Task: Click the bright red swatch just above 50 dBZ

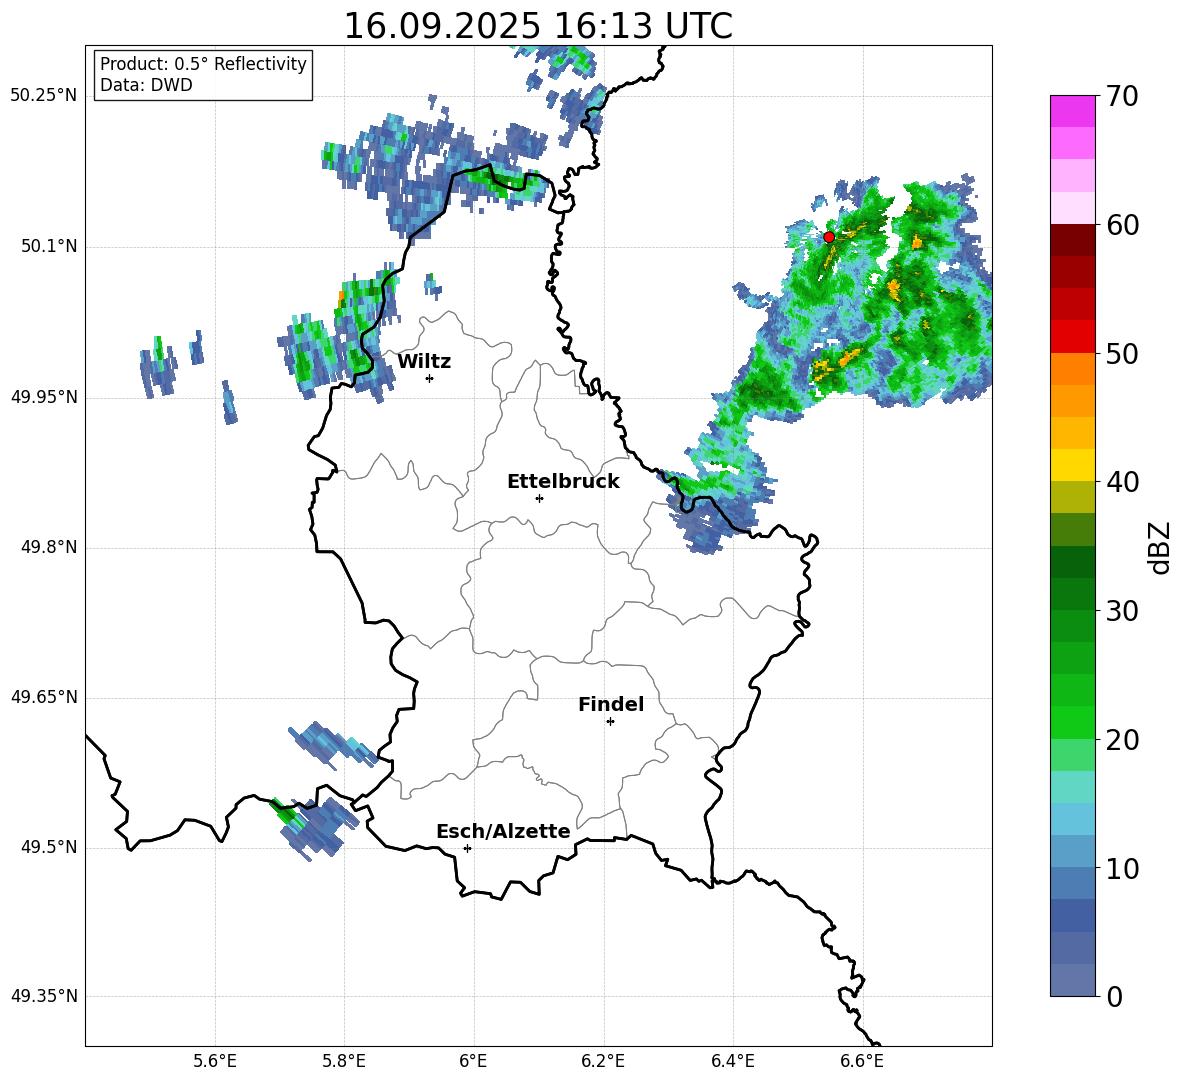Action: [x=1073, y=337]
